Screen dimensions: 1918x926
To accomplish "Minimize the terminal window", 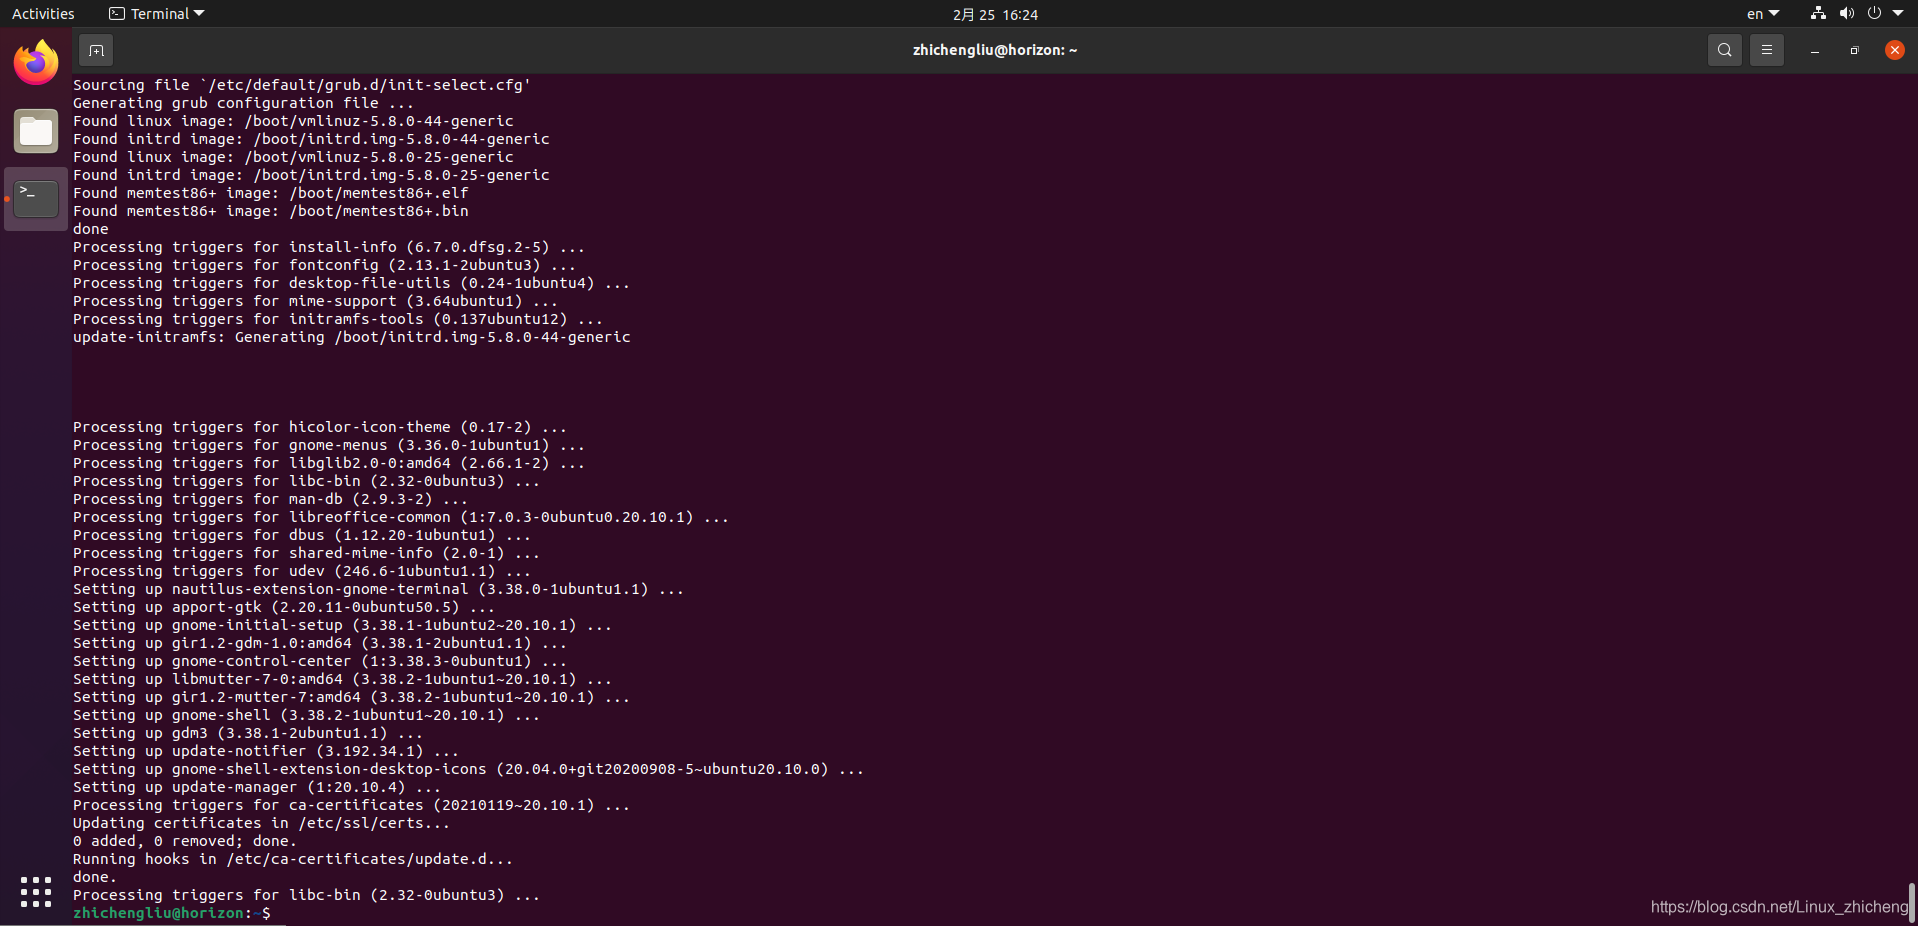I will coord(1815,50).
